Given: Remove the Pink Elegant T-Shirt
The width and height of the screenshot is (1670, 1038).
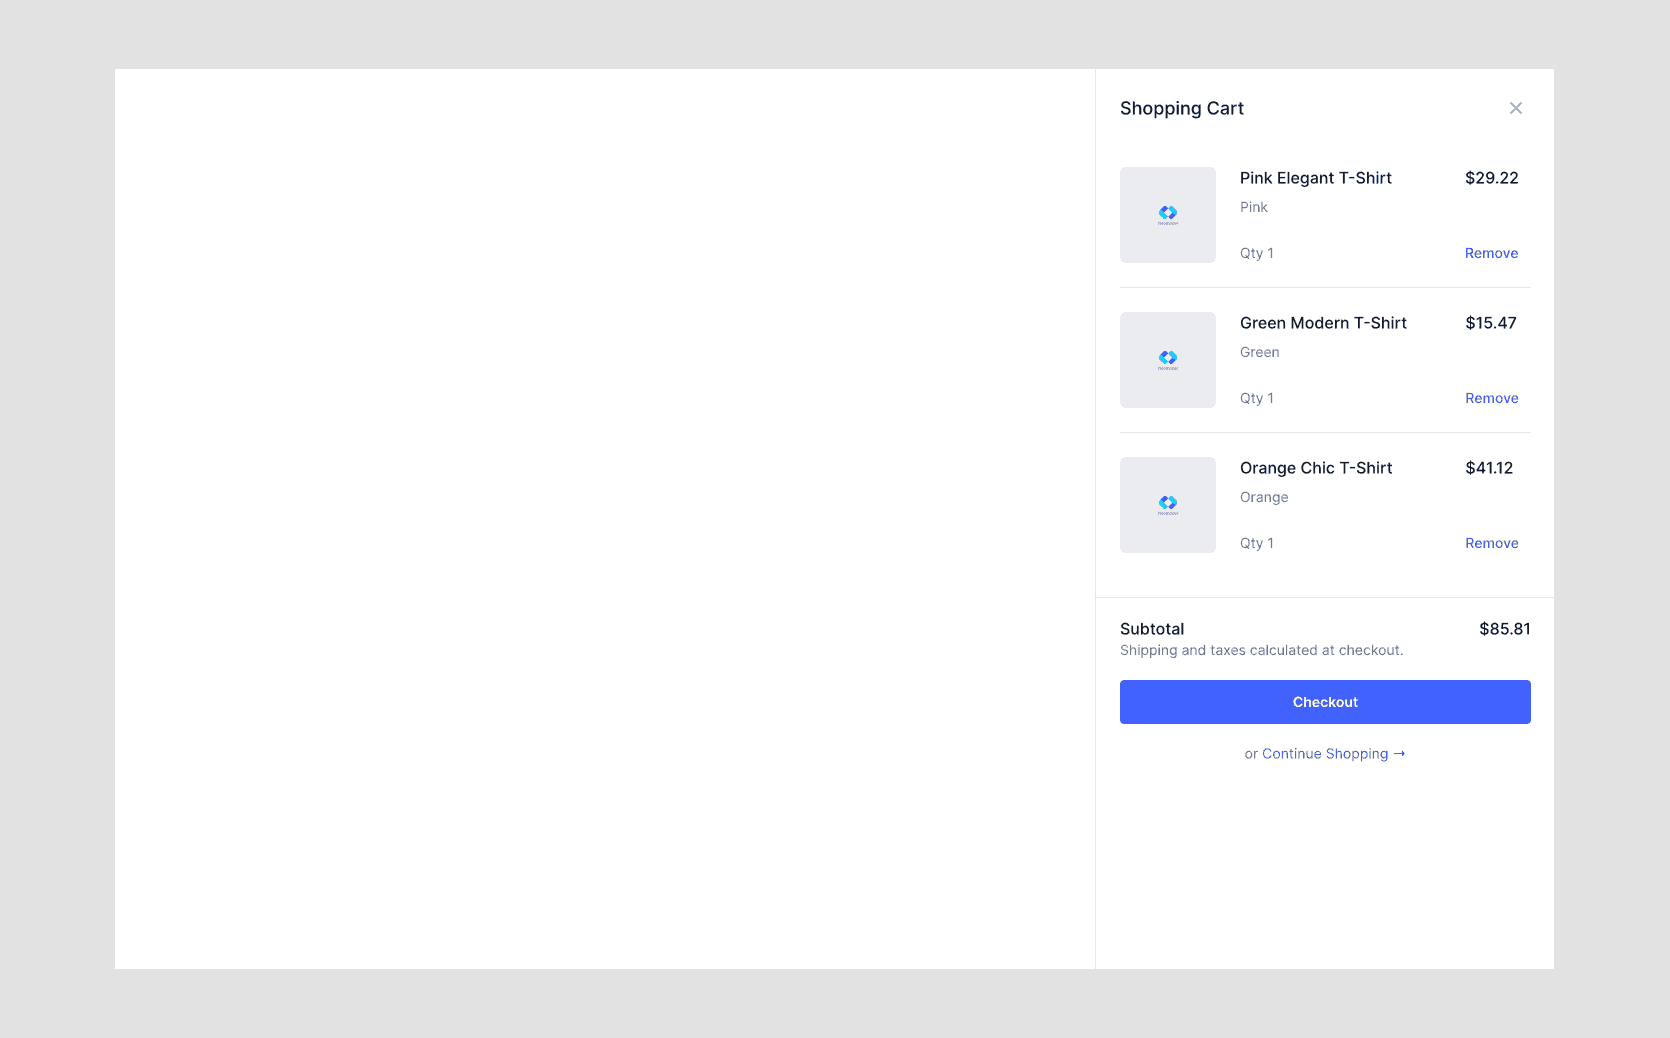Looking at the screenshot, I should coord(1491,253).
